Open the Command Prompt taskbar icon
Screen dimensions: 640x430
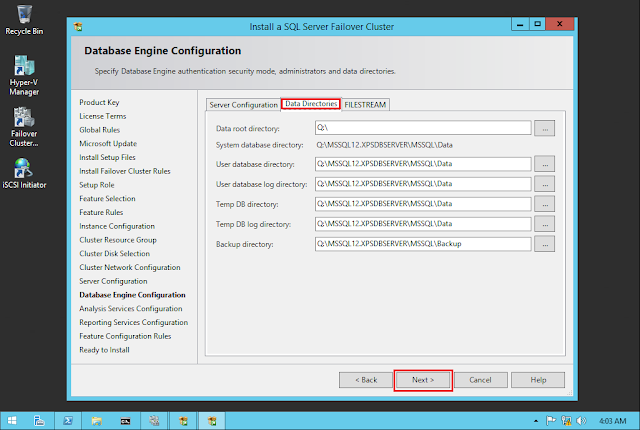tap(125, 421)
